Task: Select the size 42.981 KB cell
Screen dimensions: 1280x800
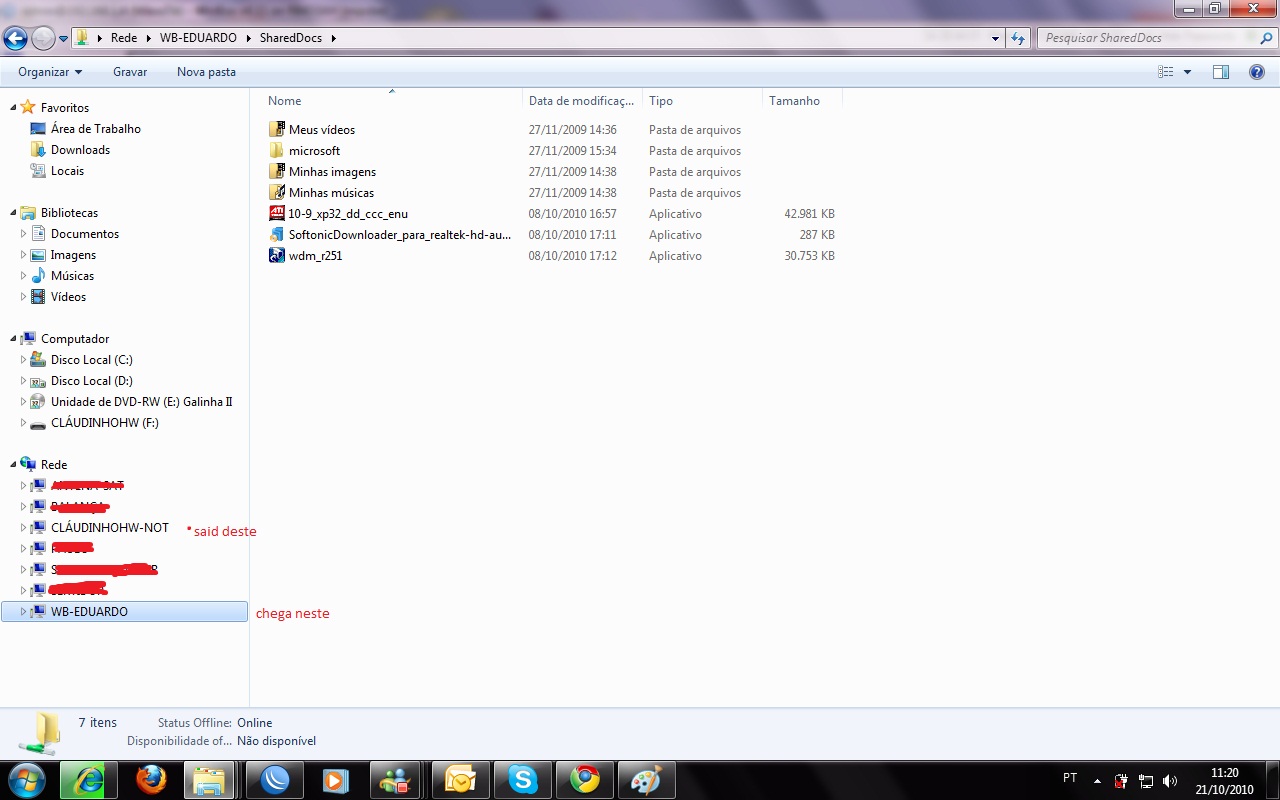Action: [x=810, y=214]
